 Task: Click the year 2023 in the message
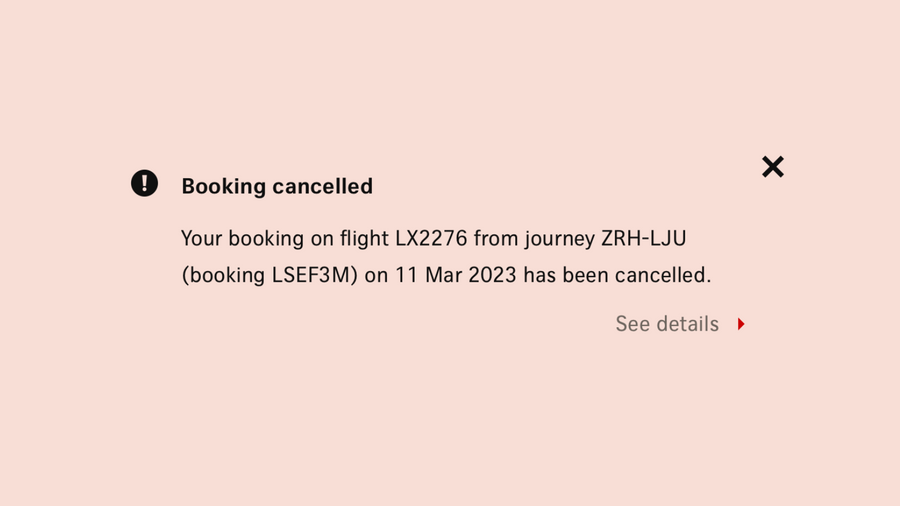pos(493,275)
